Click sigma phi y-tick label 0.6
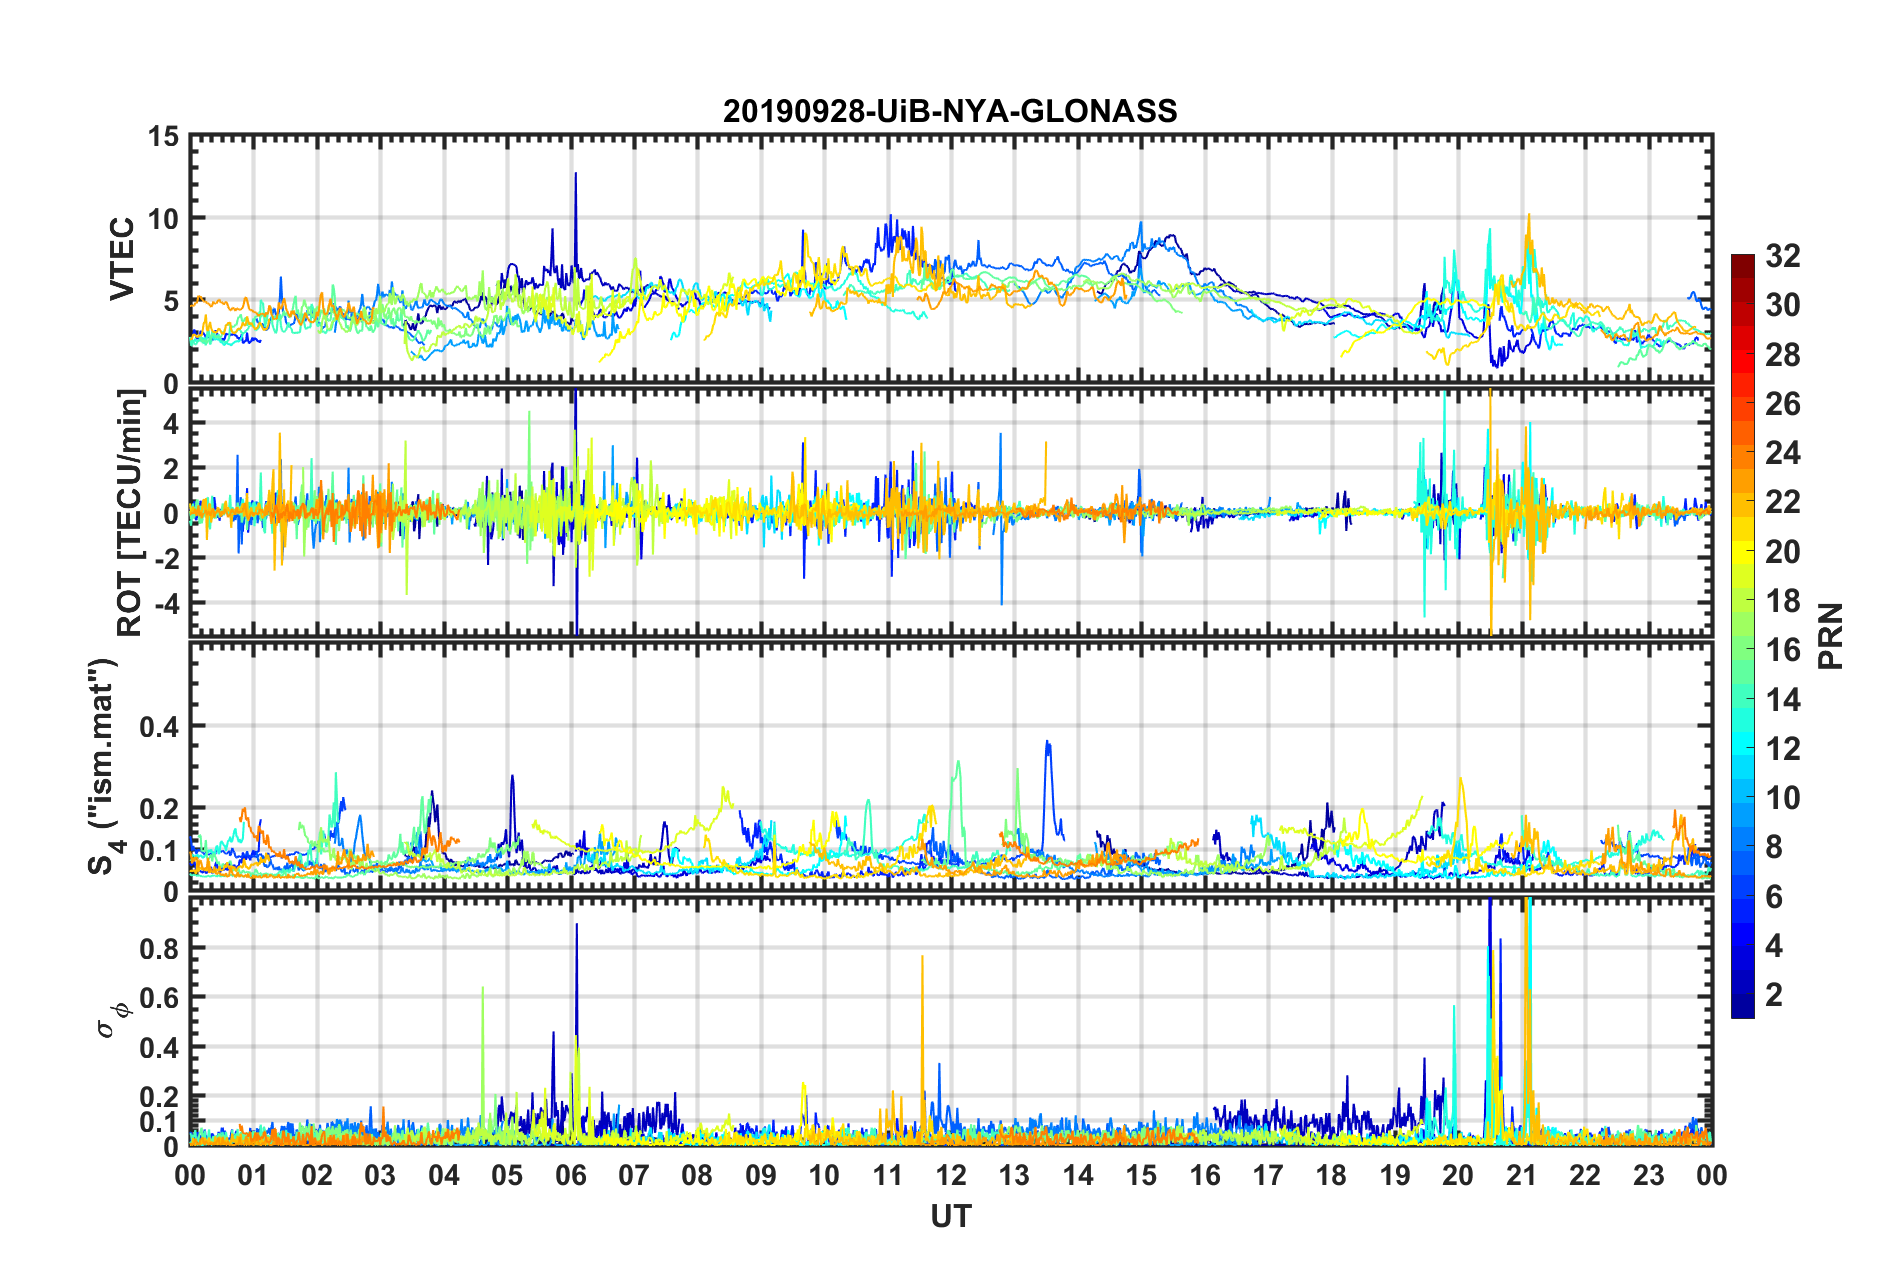The width and height of the screenshot is (1902, 1272). coord(159,998)
